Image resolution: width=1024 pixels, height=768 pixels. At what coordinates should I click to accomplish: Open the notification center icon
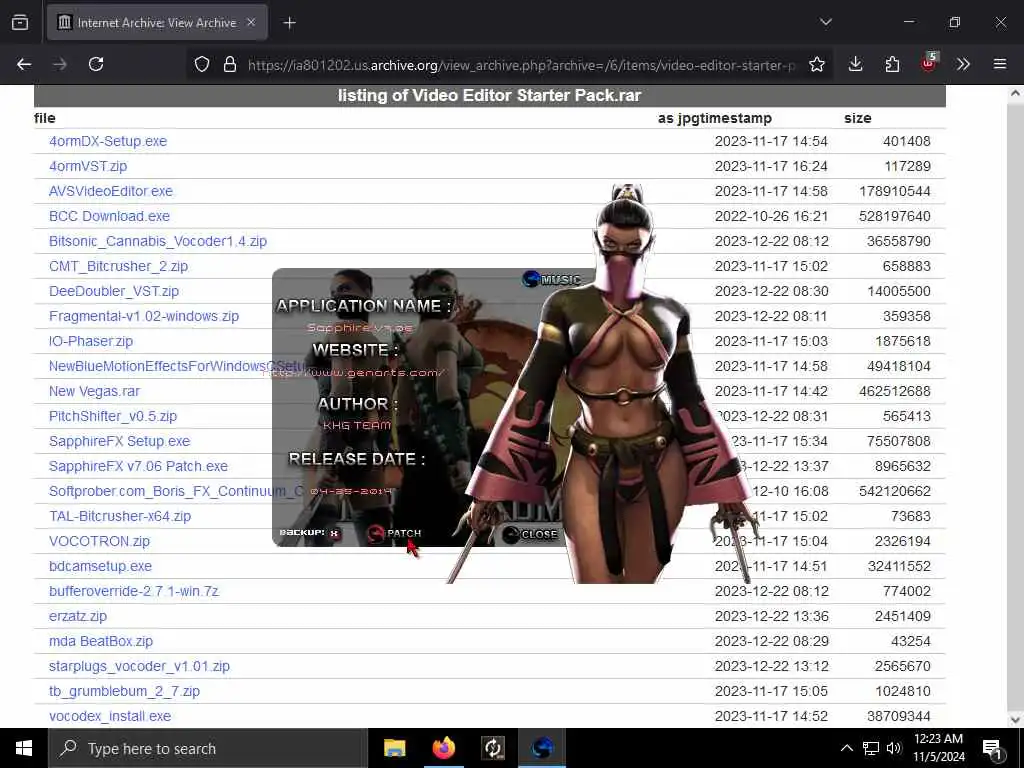point(993,748)
